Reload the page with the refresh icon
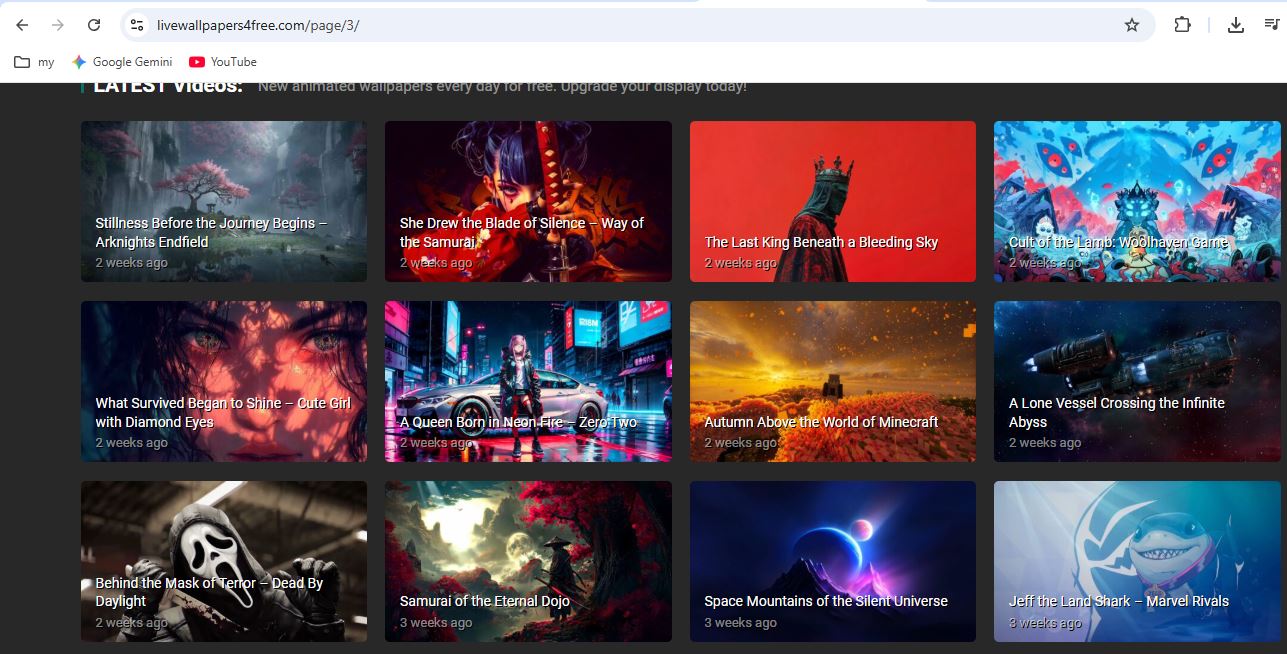The width and height of the screenshot is (1287, 654). click(94, 25)
